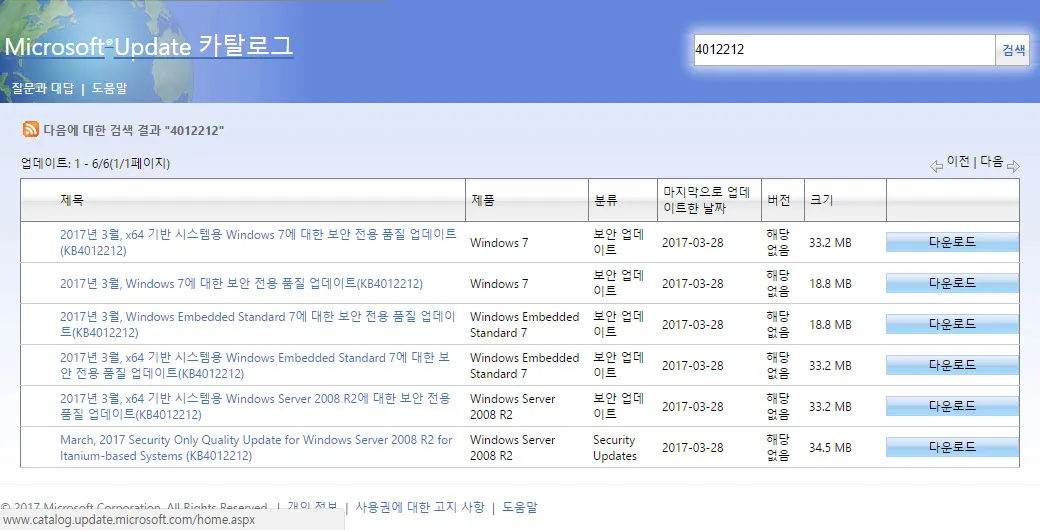Open x64 Windows 7 KB4012212 update link
1040x530 pixels.
point(258,242)
